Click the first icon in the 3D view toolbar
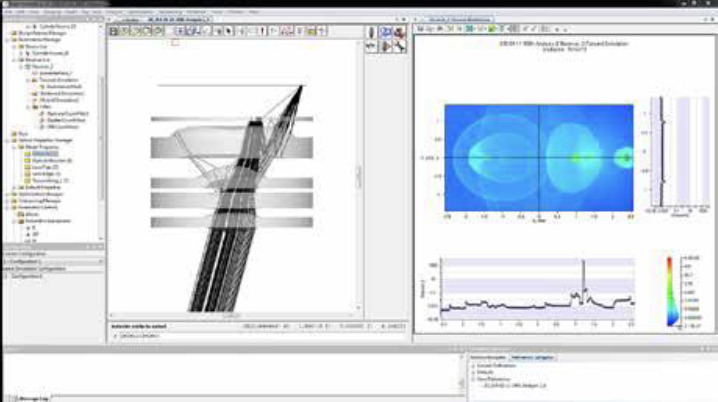Screen dimensions: 718x402 (x=114, y=32)
